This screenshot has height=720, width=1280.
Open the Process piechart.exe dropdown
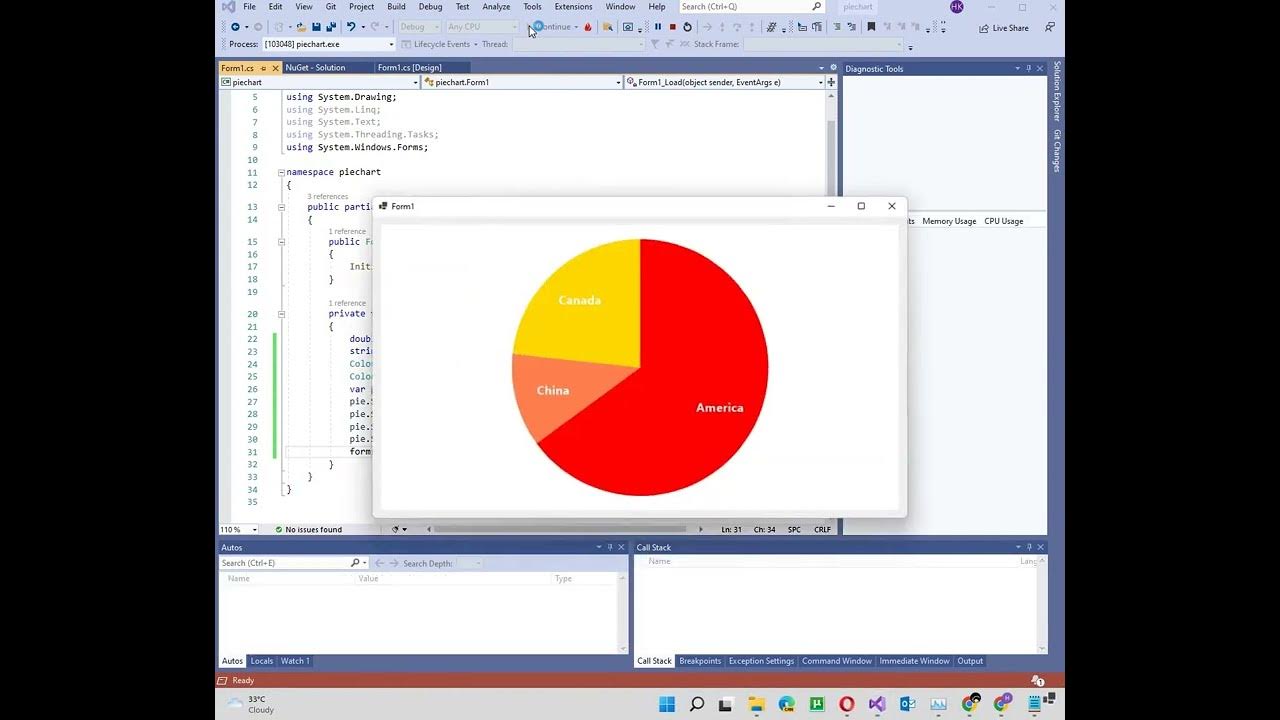[x=329, y=44]
